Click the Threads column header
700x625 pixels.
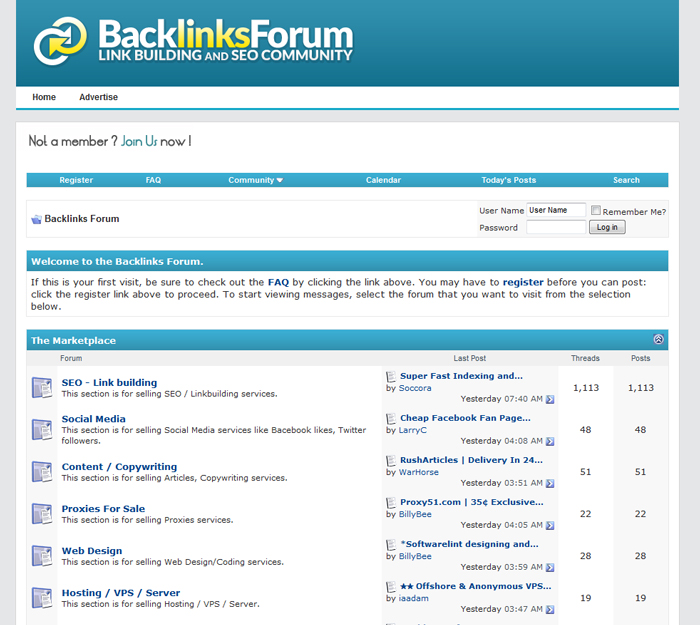(x=585, y=358)
